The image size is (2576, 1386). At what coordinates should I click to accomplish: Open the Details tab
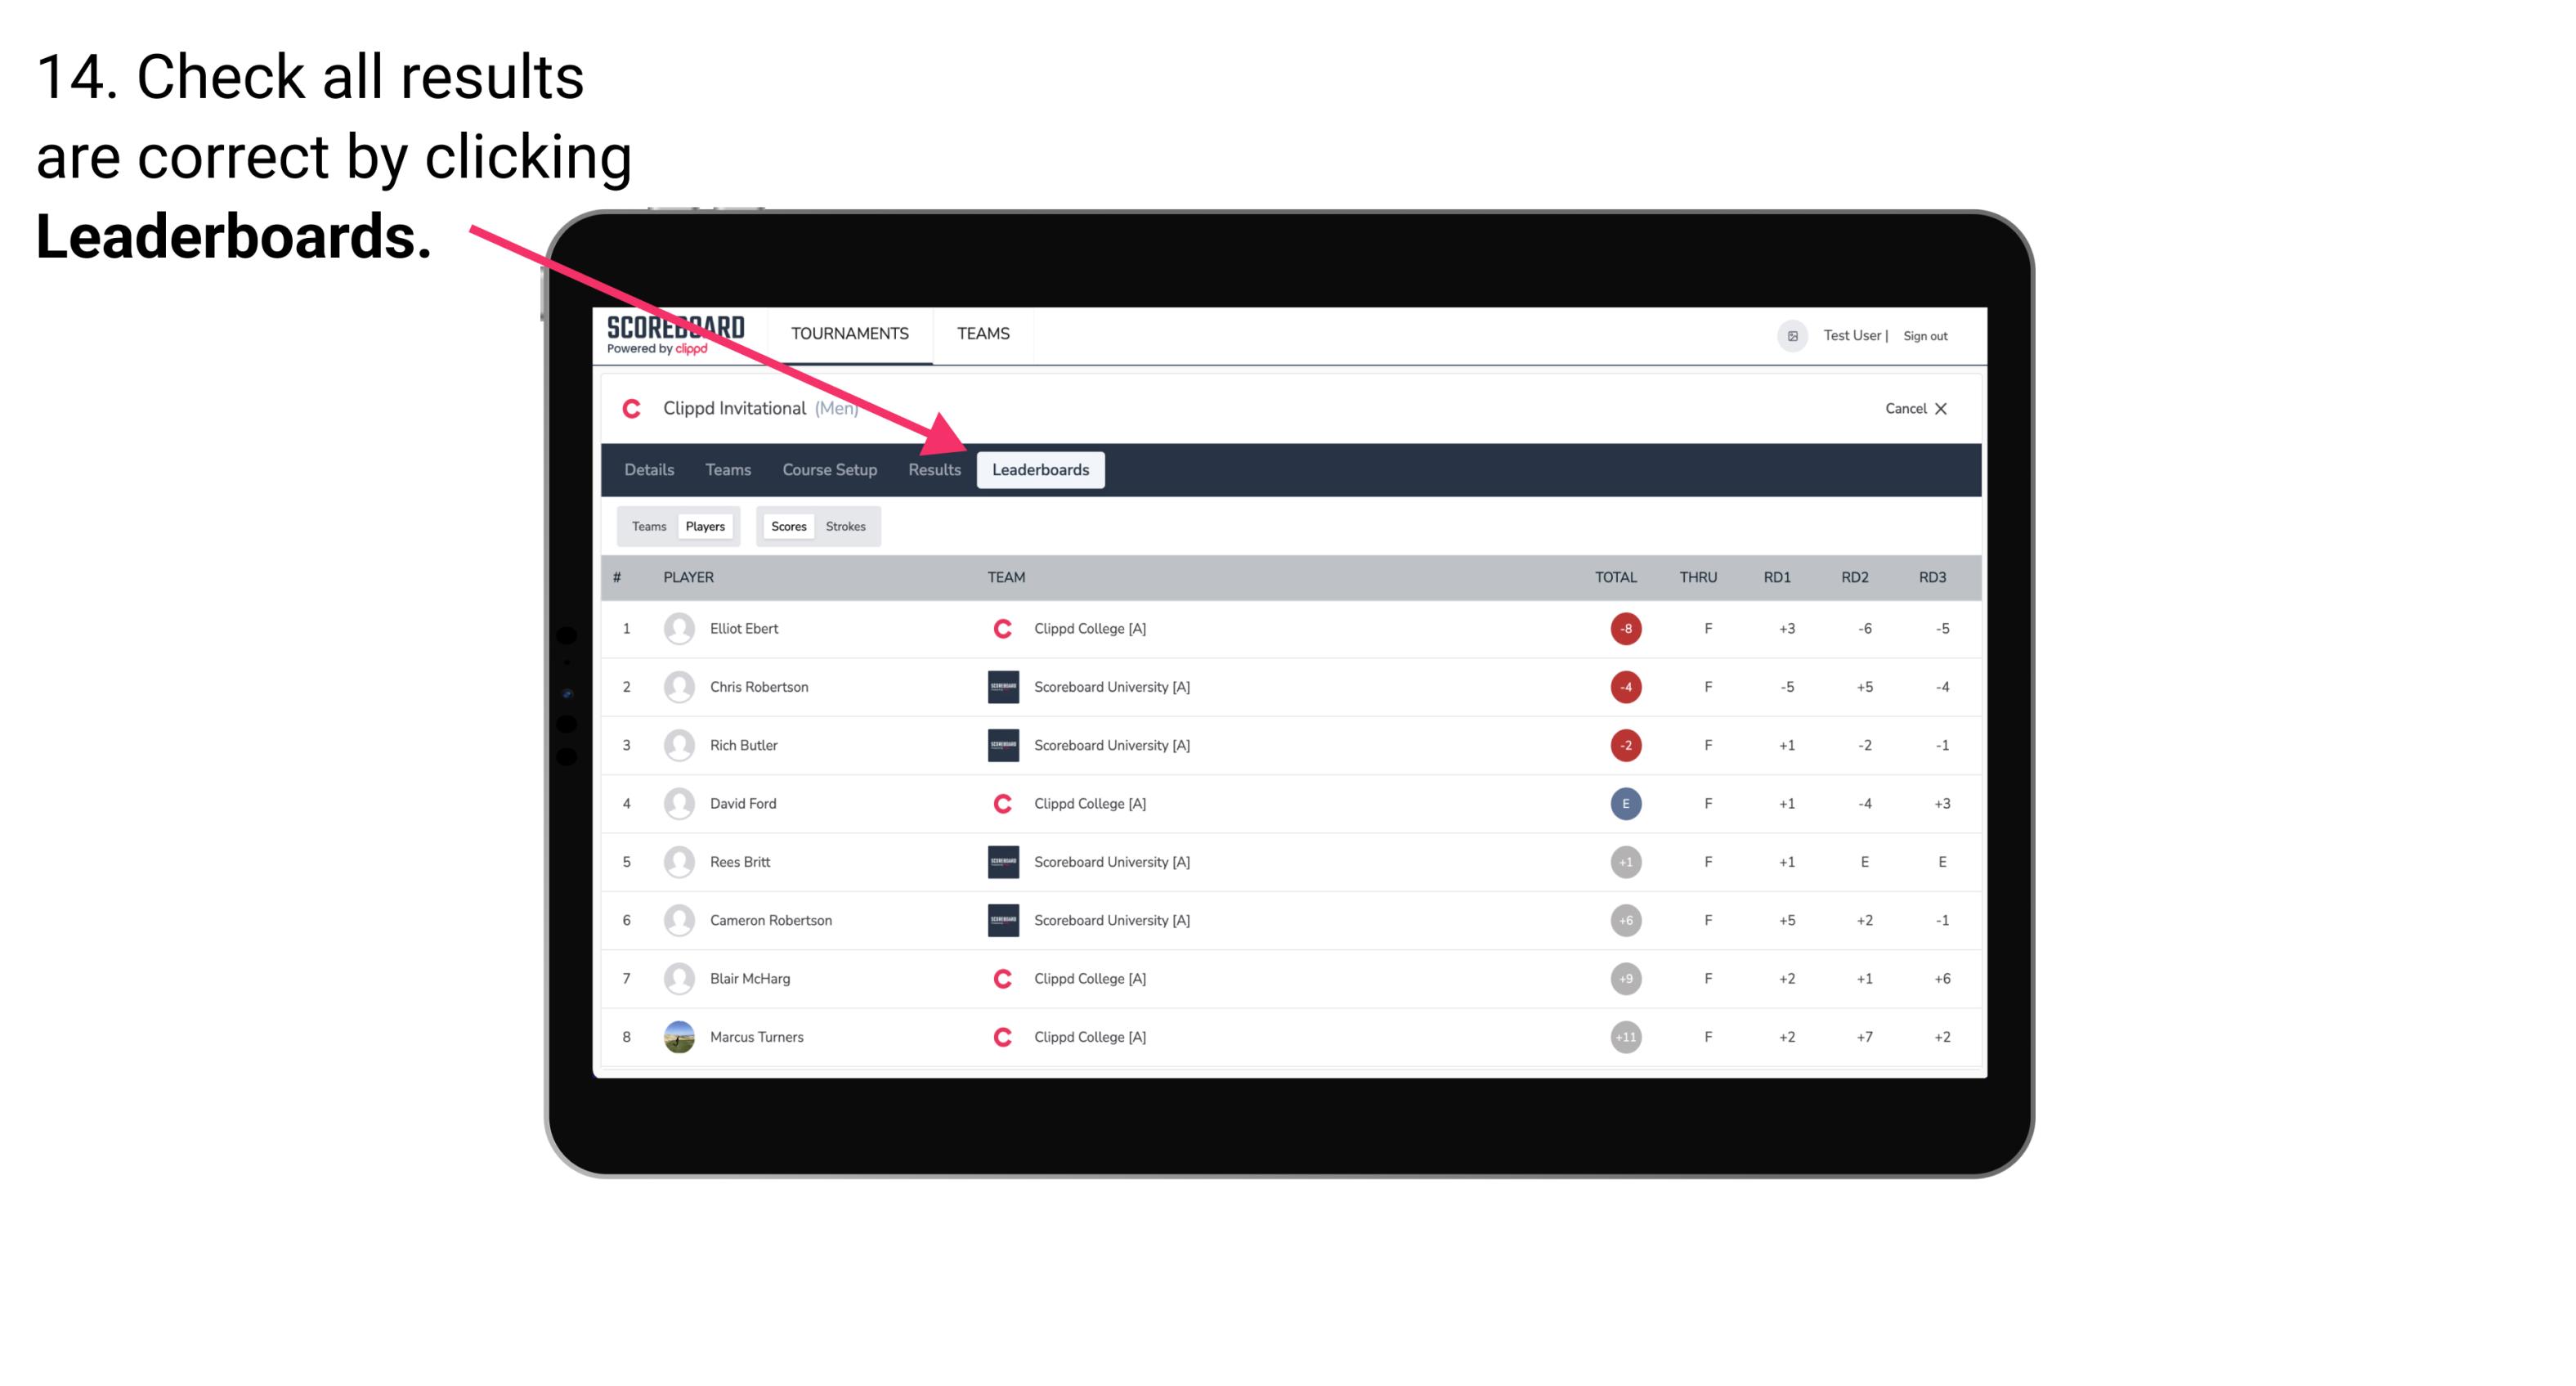click(648, 469)
